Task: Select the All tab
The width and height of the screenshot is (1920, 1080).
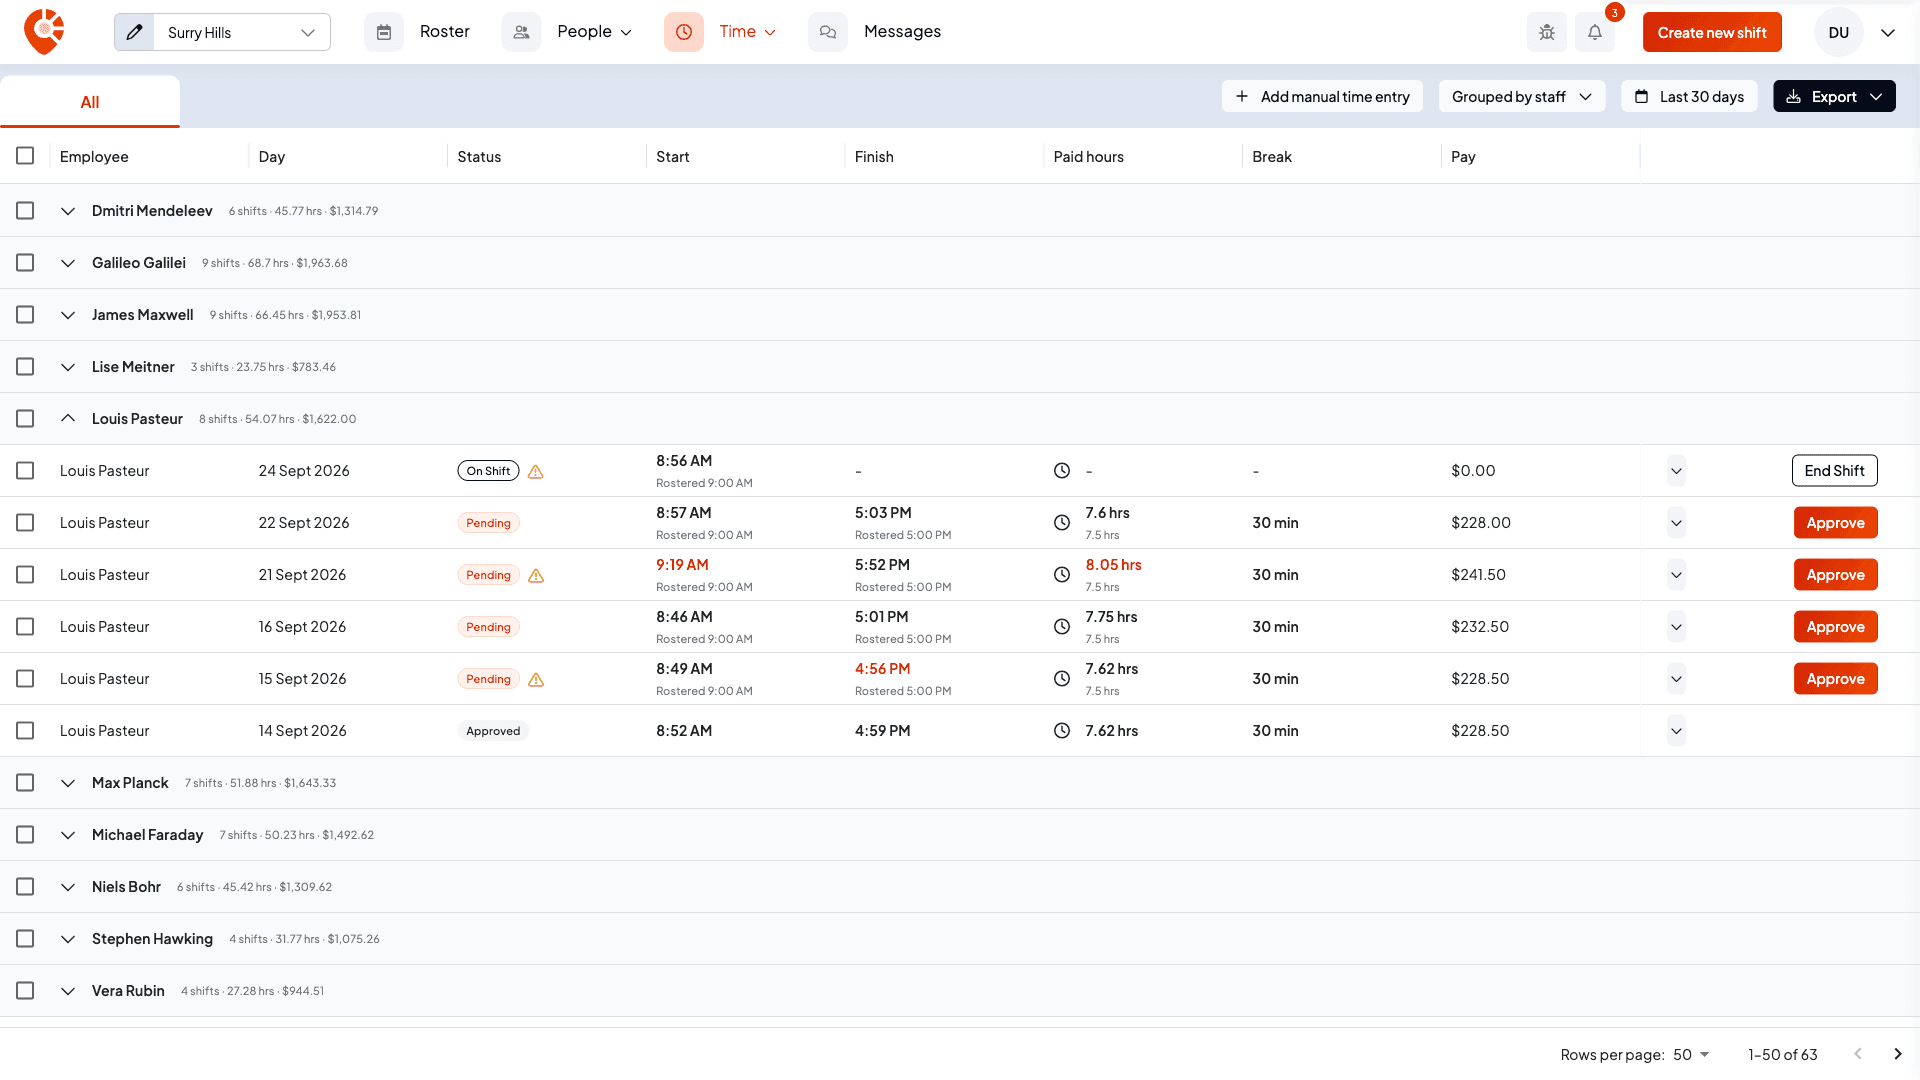Action: 90,102
